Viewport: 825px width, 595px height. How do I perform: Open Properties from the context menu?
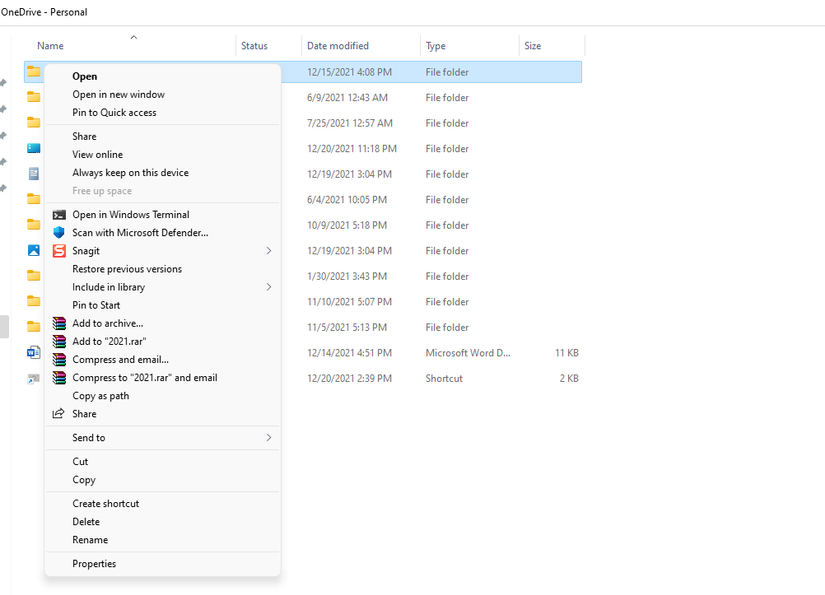tap(94, 563)
